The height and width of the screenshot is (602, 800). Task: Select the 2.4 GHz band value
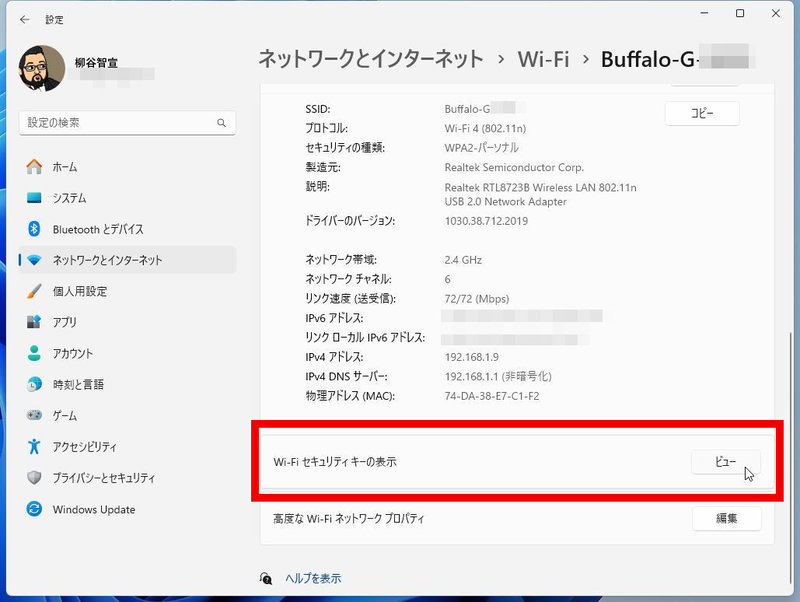[463, 260]
